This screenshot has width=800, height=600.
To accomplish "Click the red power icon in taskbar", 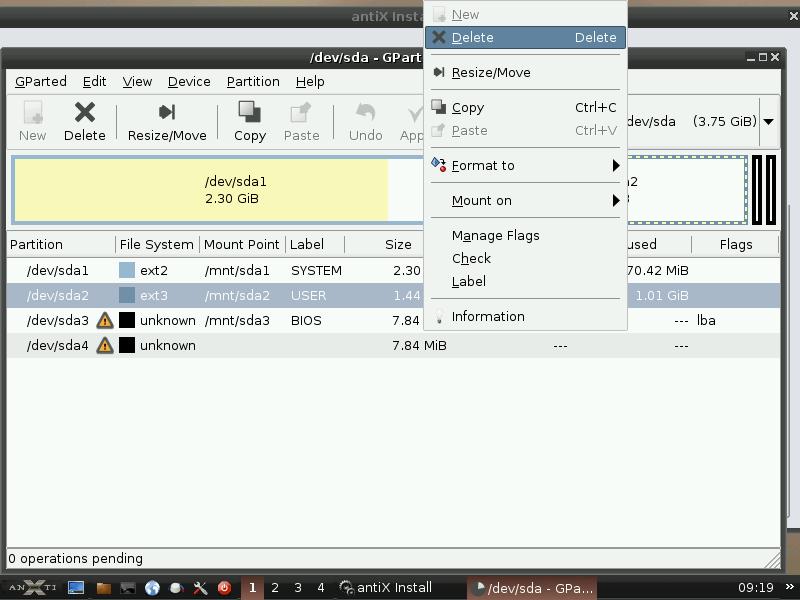I will point(224,588).
